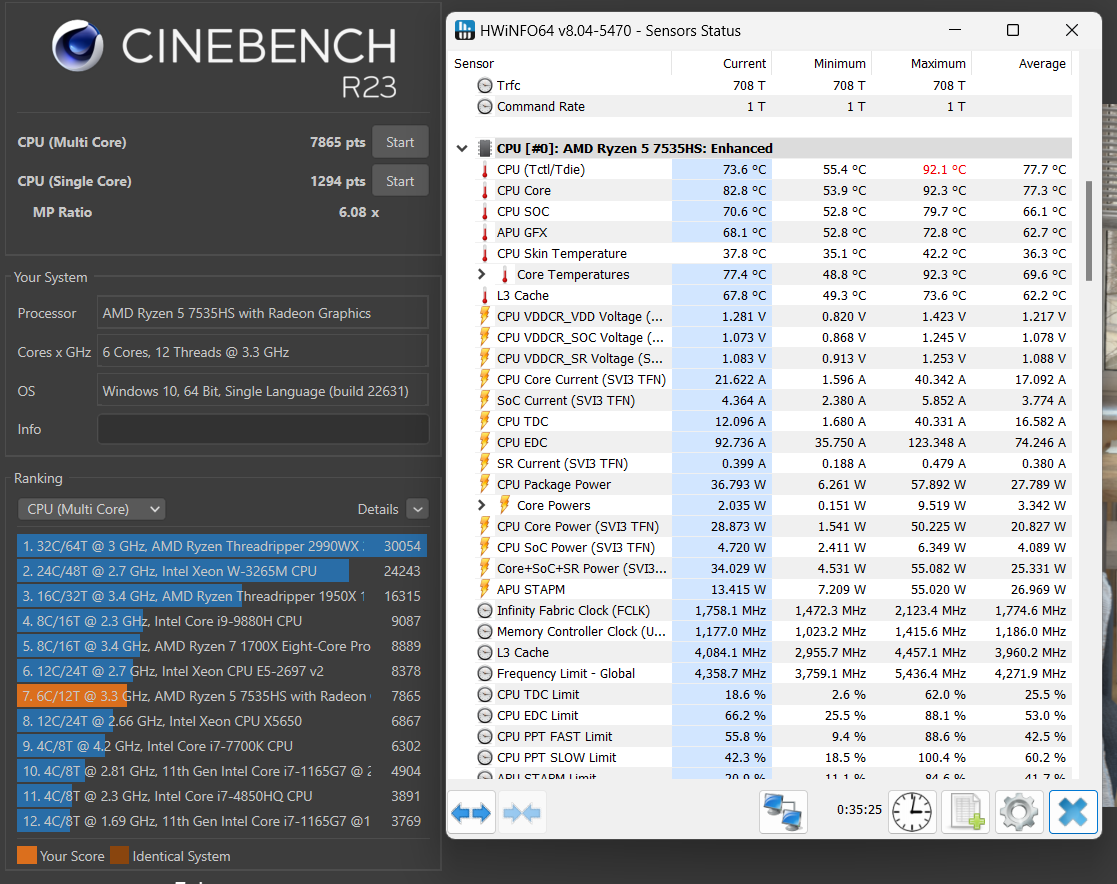Click clock icon beside Command Rate
The width and height of the screenshot is (1117, 884).
tap(485, 107)
